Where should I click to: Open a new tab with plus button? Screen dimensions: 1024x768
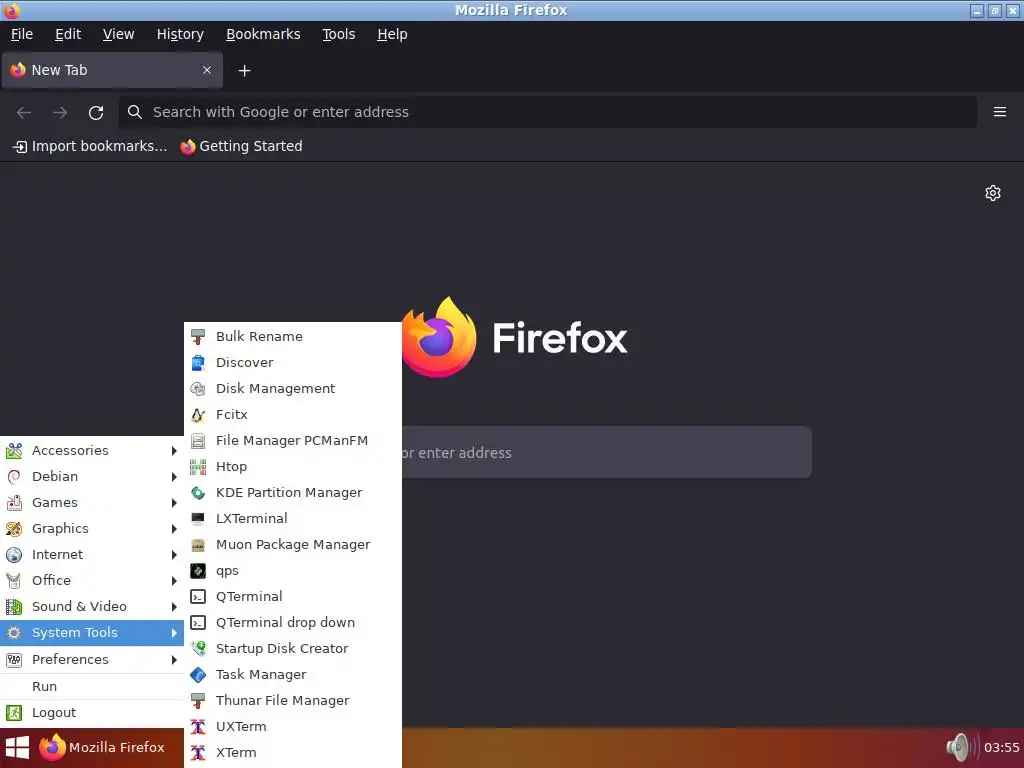pyautogui.click(x=244, y=71)
